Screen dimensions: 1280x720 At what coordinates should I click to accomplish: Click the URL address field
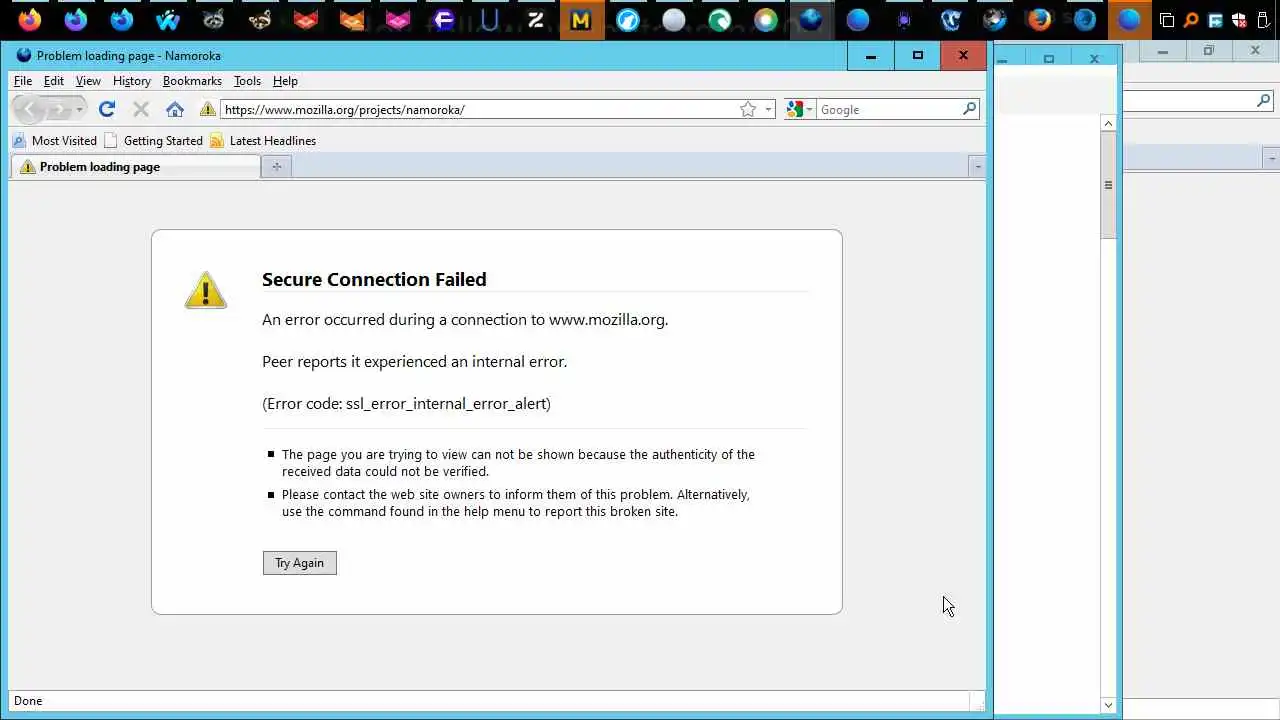click(480, 109)
